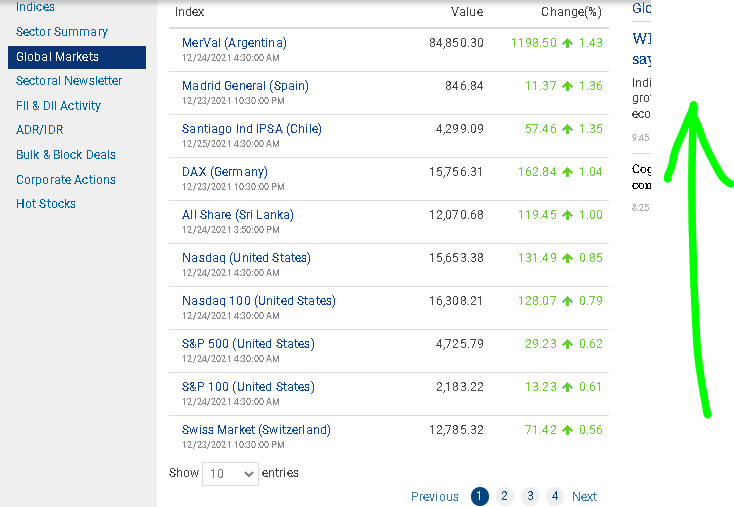Go to FII & DII Activity
The image size is (734, 507).
(x=58, y=106)
